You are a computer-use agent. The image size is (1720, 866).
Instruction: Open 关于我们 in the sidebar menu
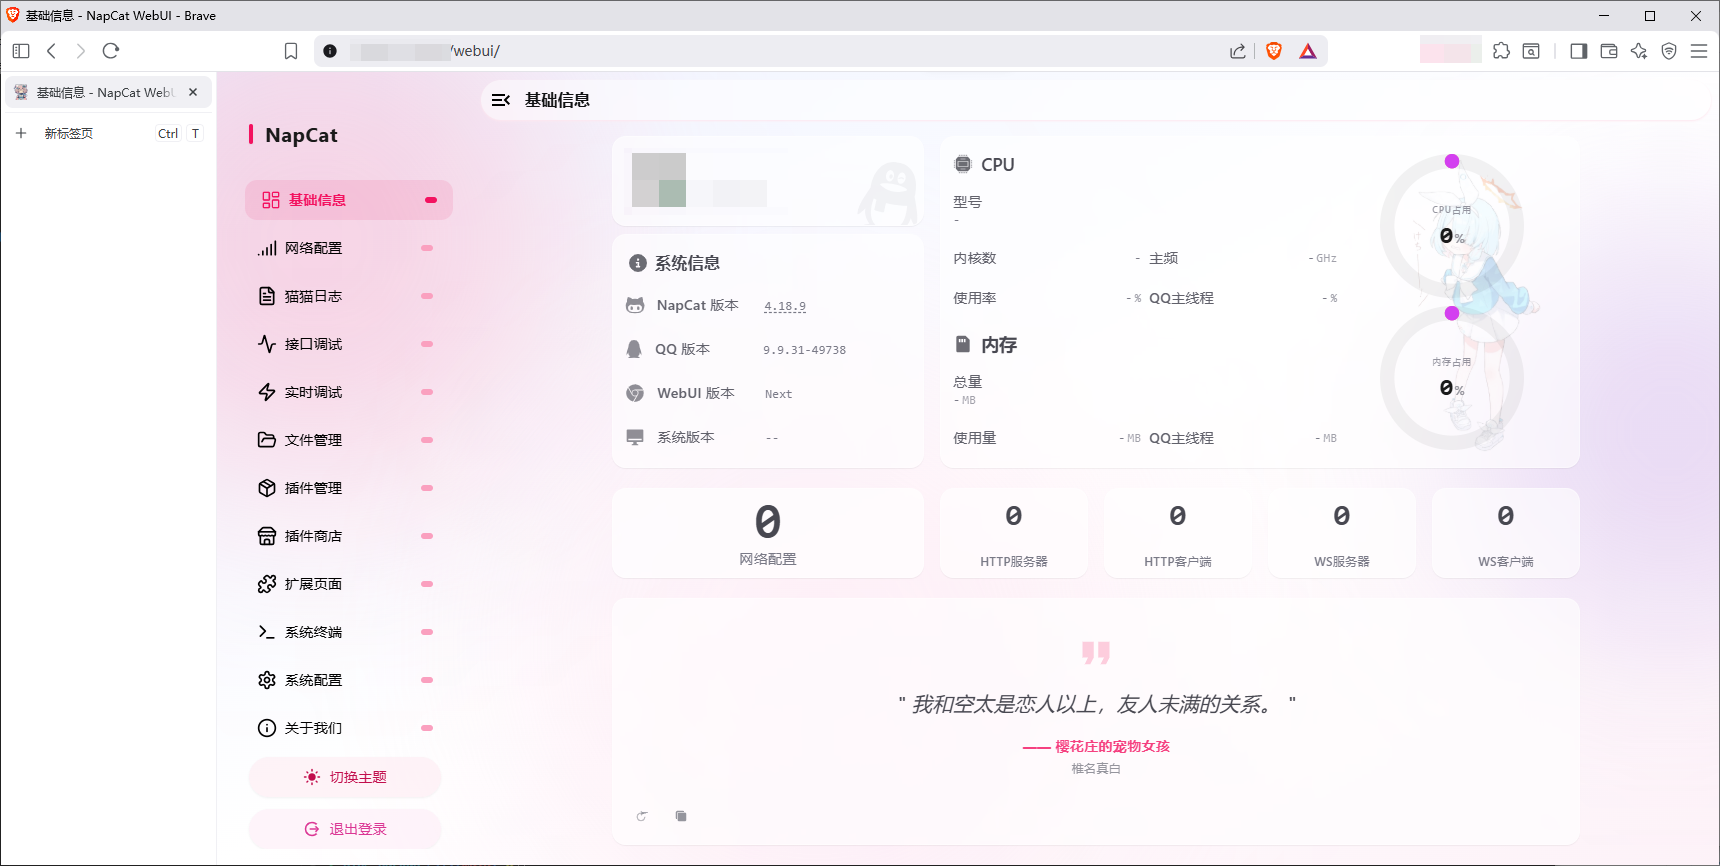(x=349, y=728)
